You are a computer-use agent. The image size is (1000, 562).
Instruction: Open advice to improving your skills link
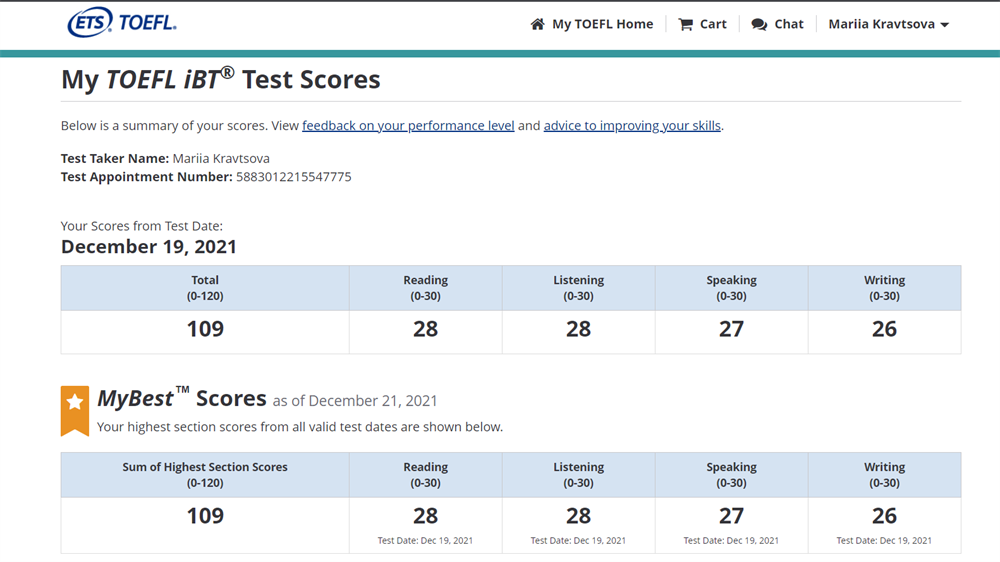tap(632, 126)
